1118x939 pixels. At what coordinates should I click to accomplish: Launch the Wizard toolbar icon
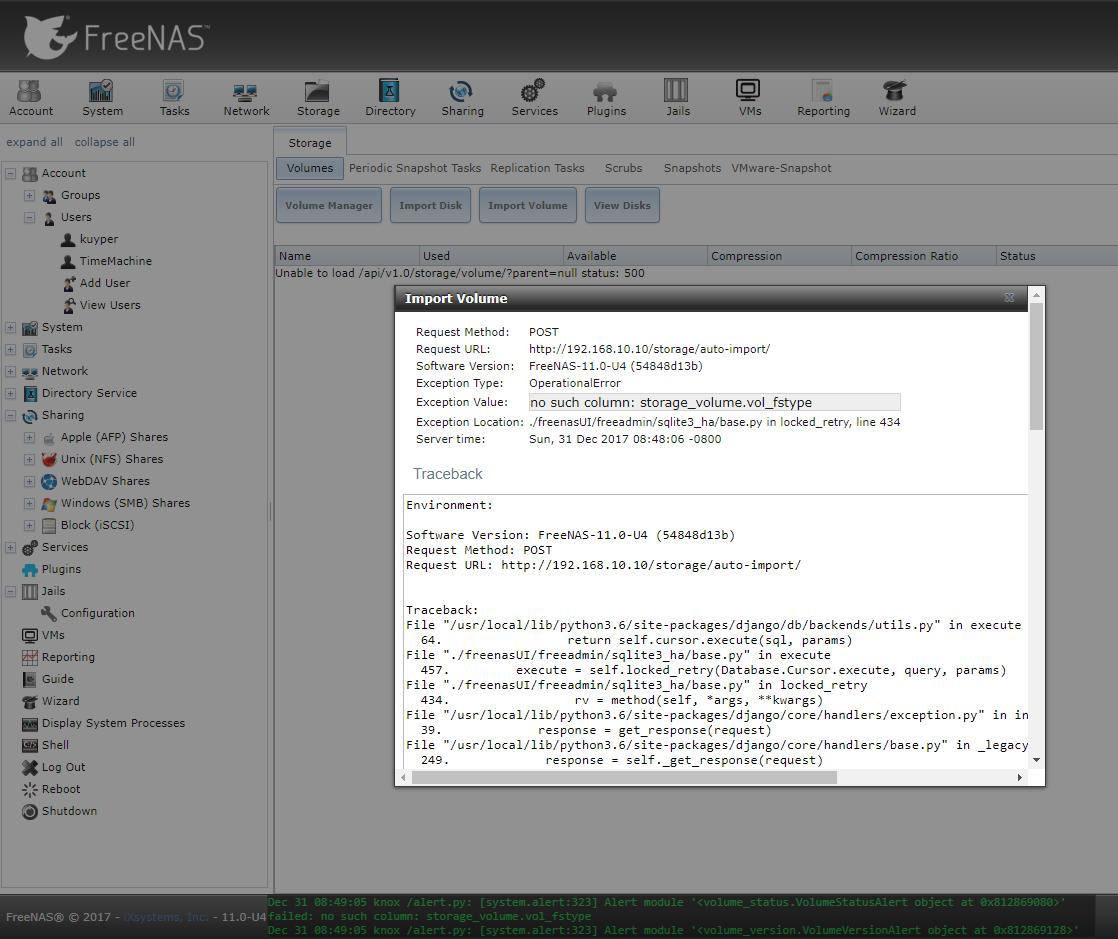(896, 98)
